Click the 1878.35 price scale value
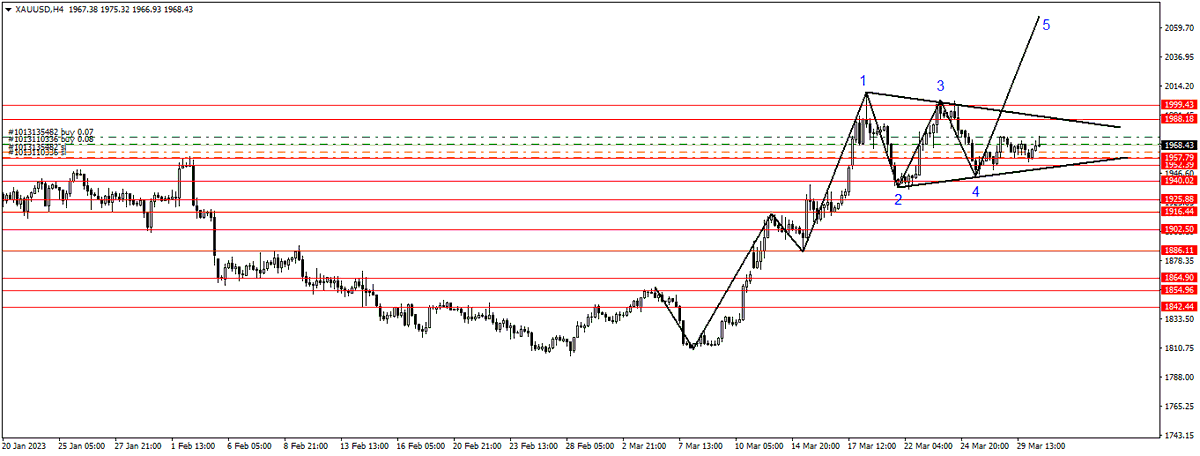The image size is (1200, 456). pyautogui.click(x=1181, y=261)
